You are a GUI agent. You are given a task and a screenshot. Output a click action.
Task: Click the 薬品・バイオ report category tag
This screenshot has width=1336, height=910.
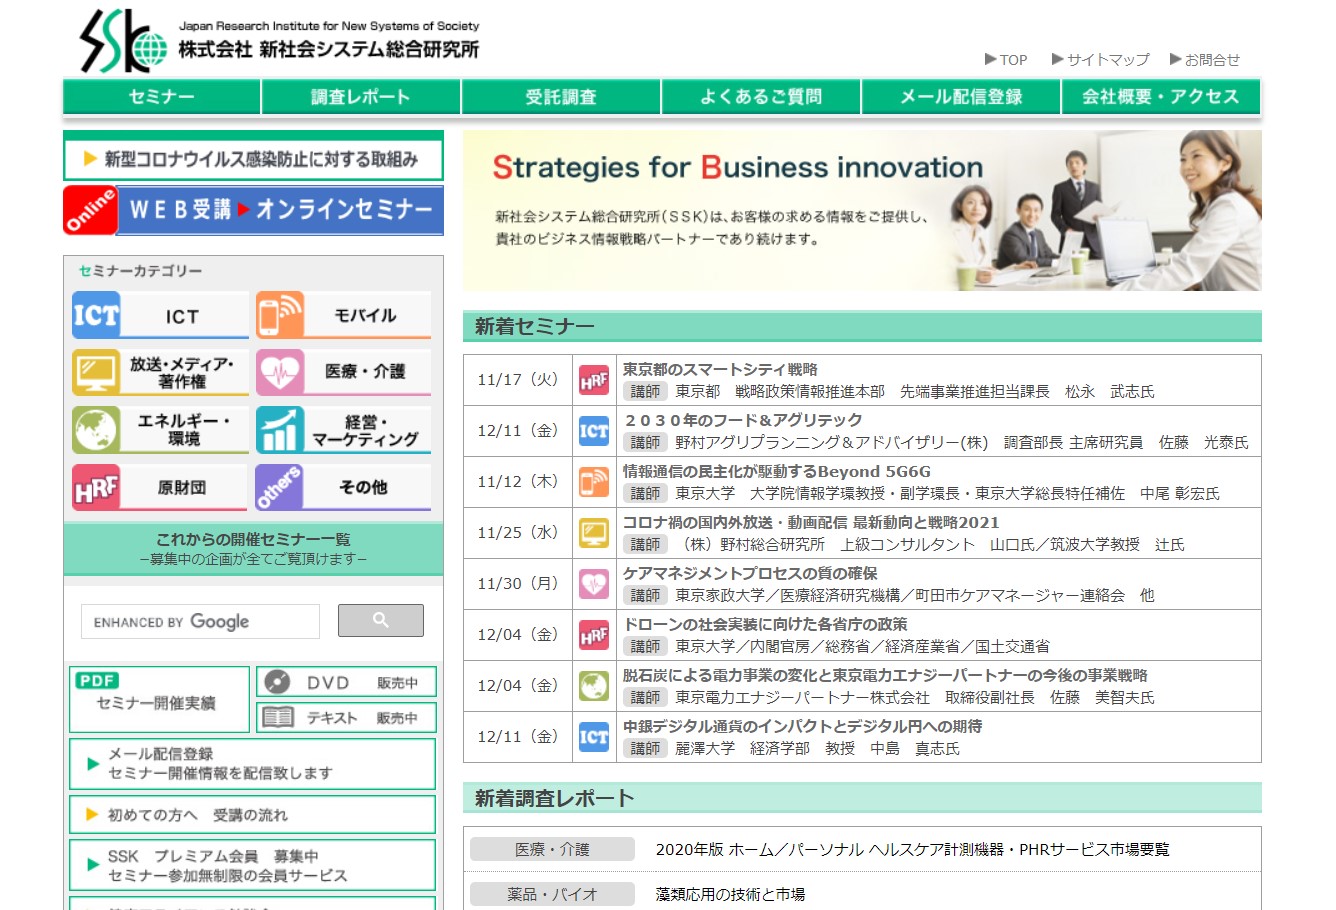click(x=552, y=894)
